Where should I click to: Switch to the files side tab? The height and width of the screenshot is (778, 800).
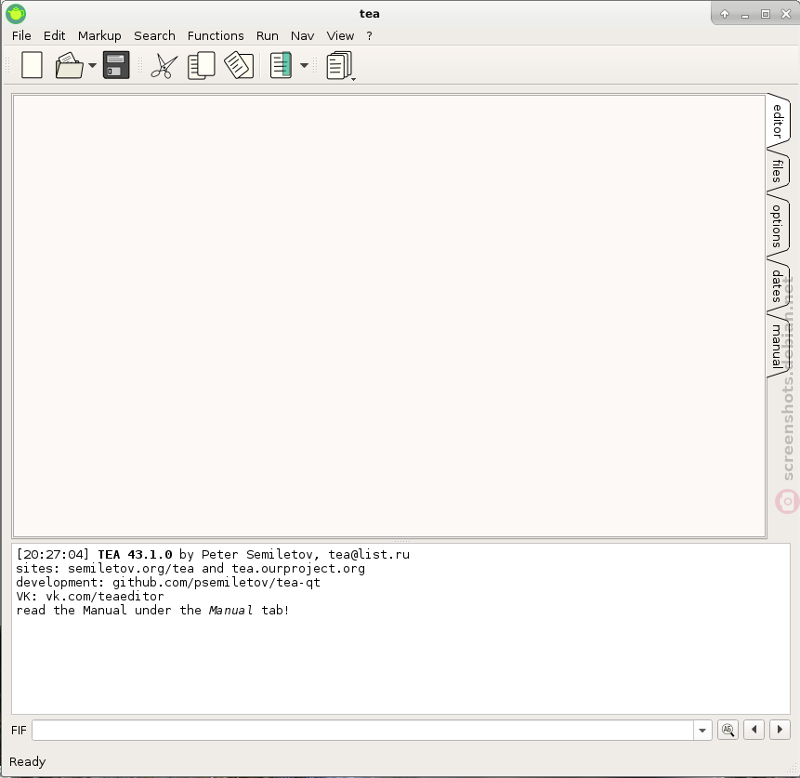tap(778, 171)
